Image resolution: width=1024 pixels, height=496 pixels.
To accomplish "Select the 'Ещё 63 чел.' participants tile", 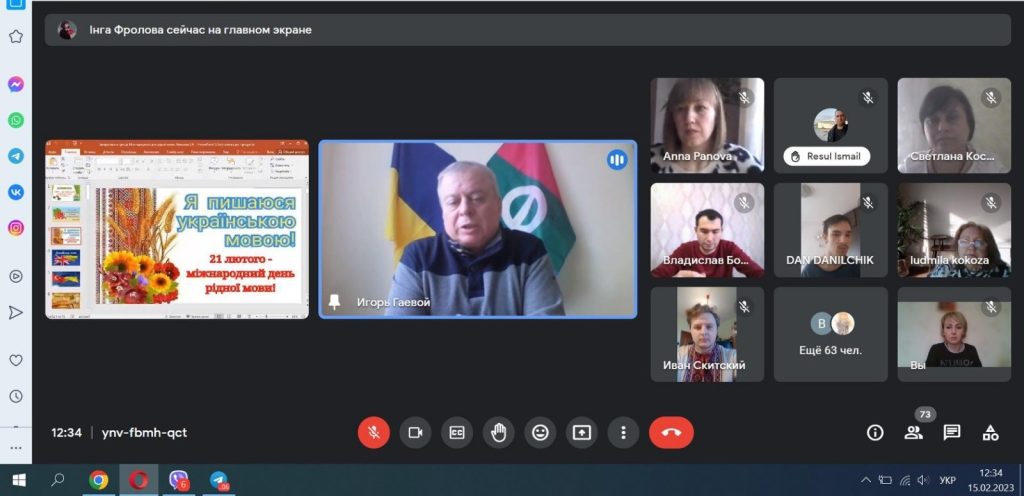I will point(830,334).
